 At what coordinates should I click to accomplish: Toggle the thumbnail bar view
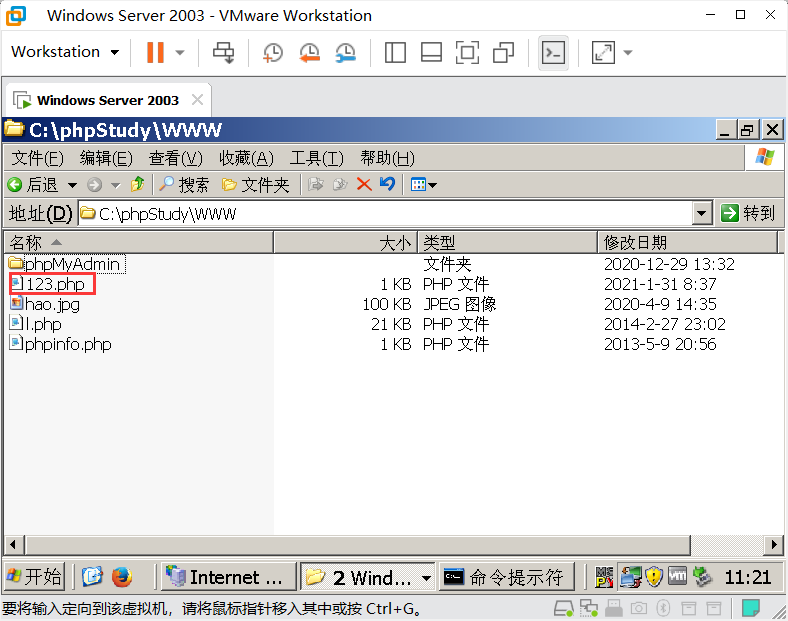tap(431, 52)
